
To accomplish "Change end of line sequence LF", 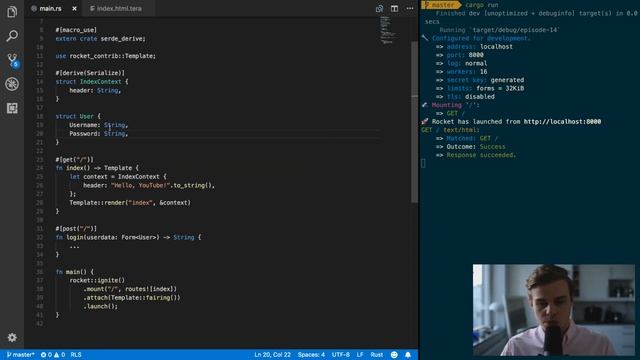I will pos(360,355).
